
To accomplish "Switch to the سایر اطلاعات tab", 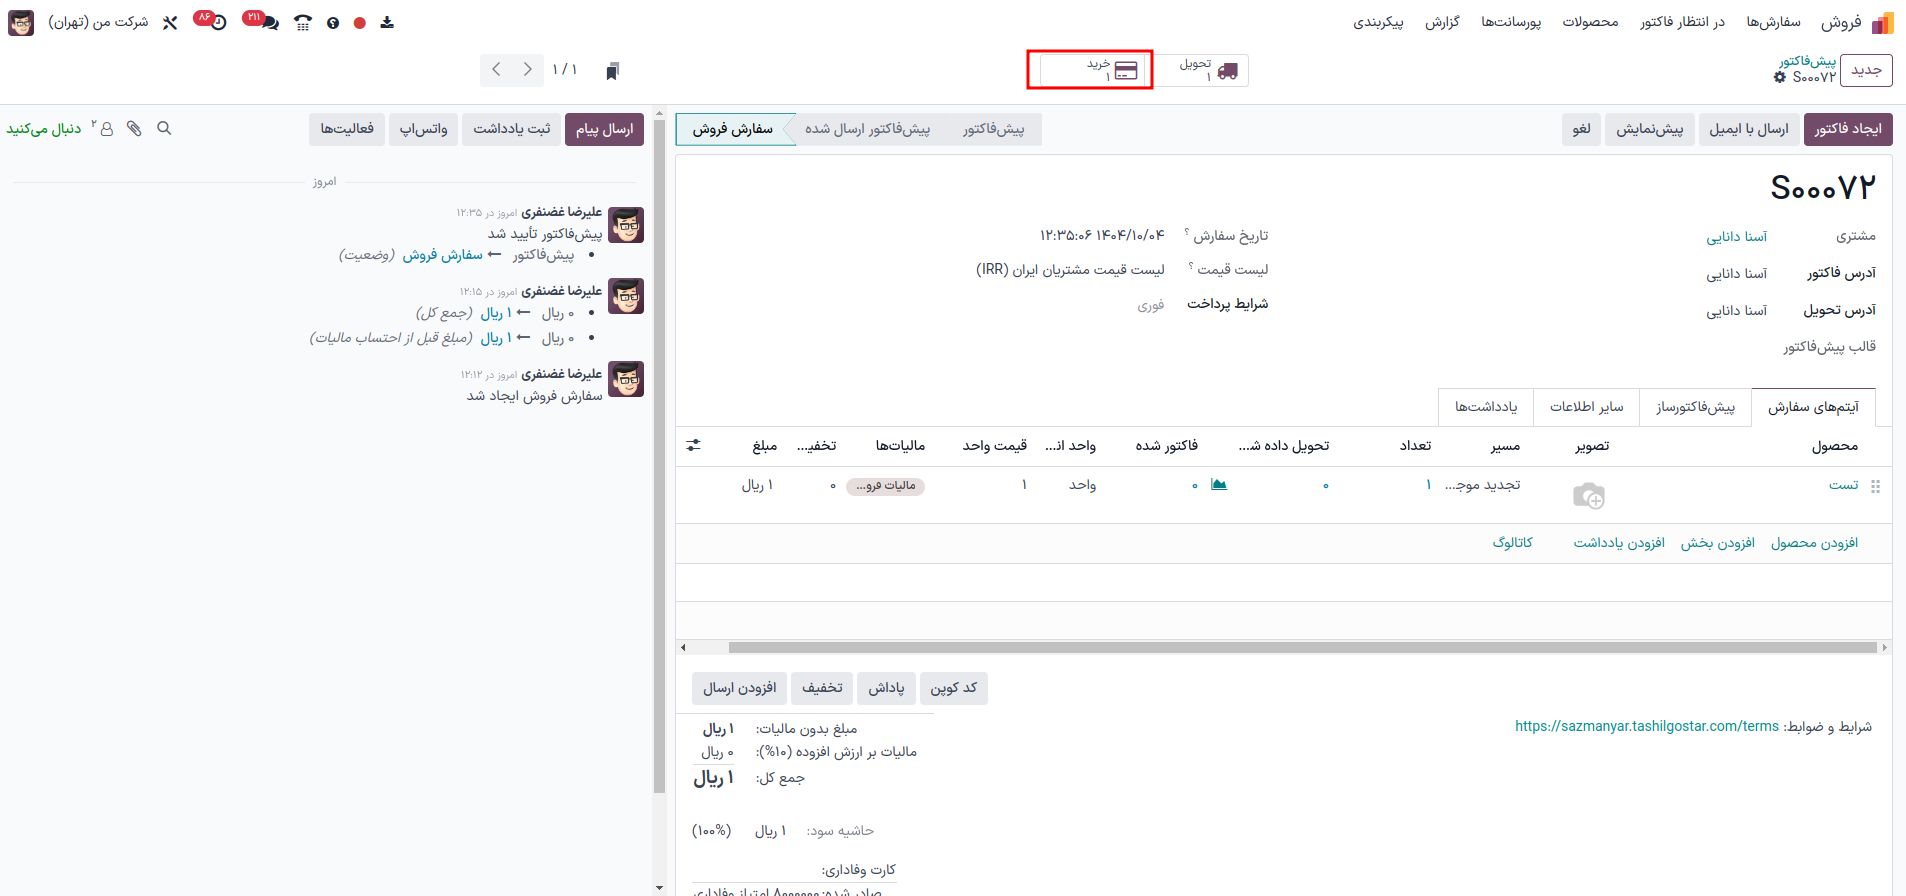I will [x=1586, y=407].
